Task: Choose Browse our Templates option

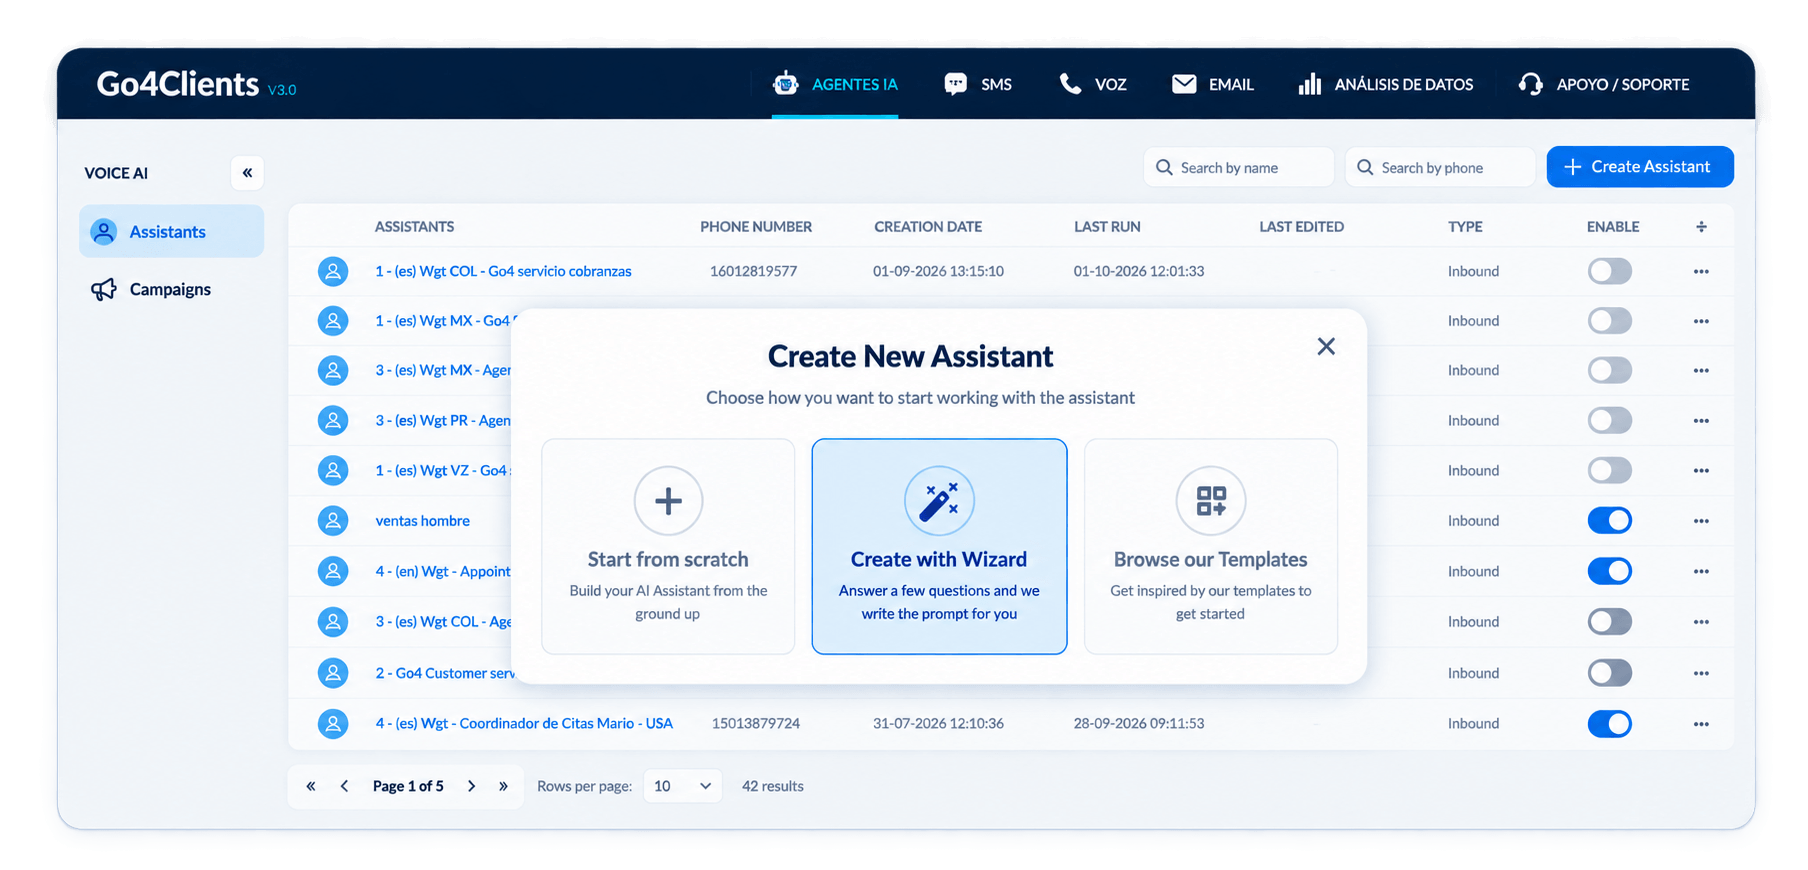Action: [1211, 546]
